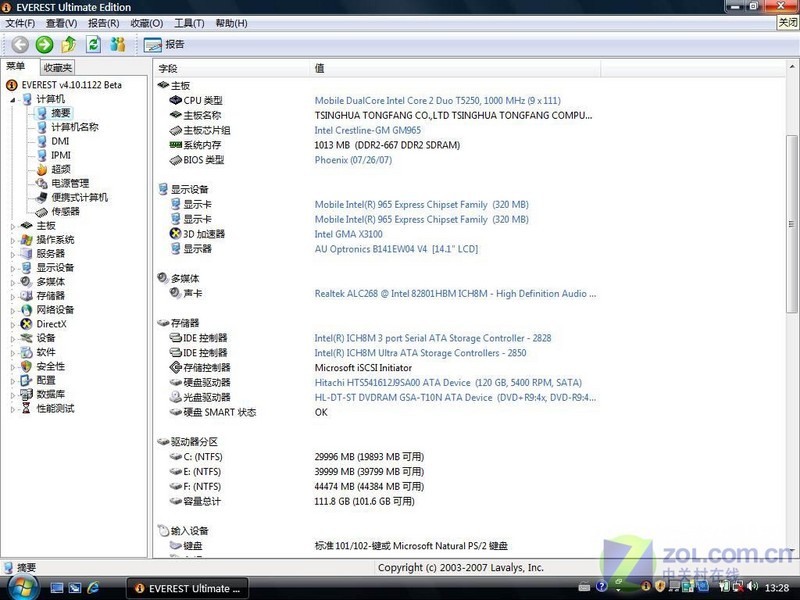800x600 pixels.
Task: Select IPMI in the tree
Action: coord(61,155)
